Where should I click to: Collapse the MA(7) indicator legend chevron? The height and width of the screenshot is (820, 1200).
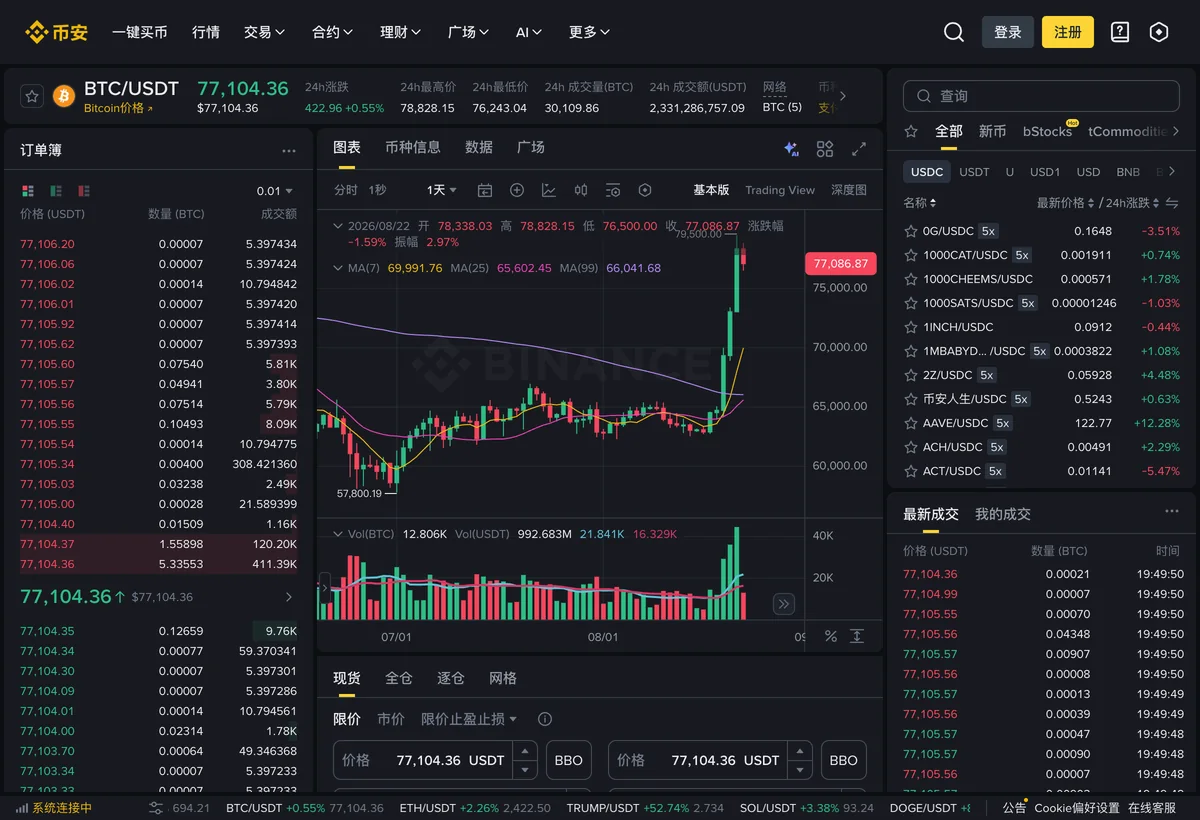tap(336, 268)
